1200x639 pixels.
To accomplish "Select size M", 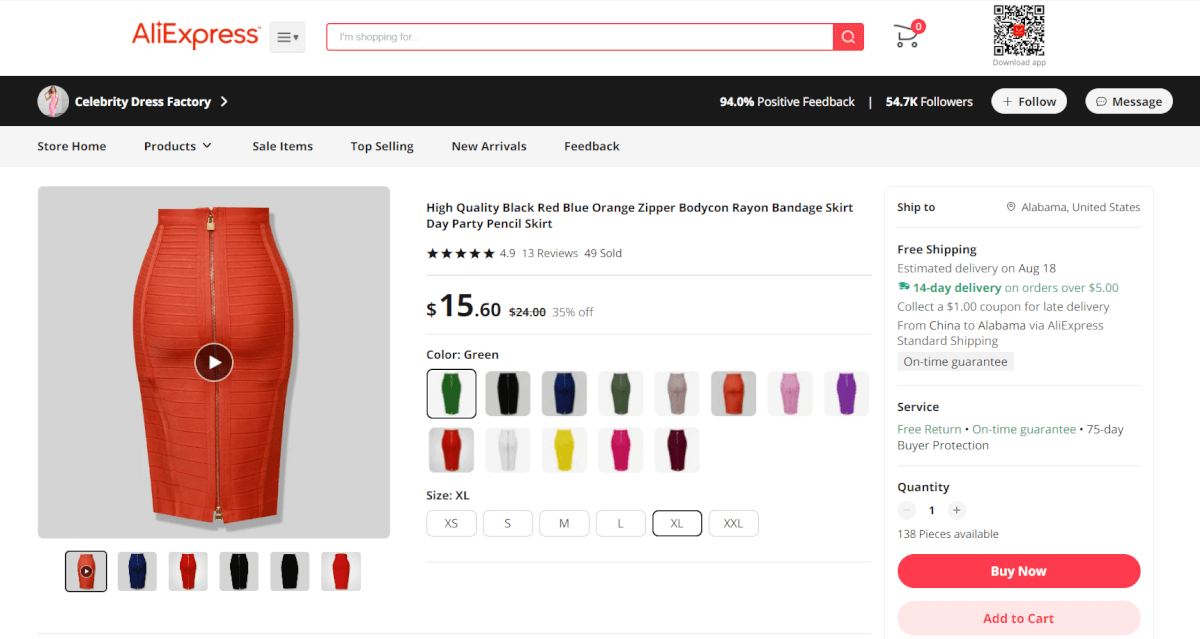I will click(564, 523).
